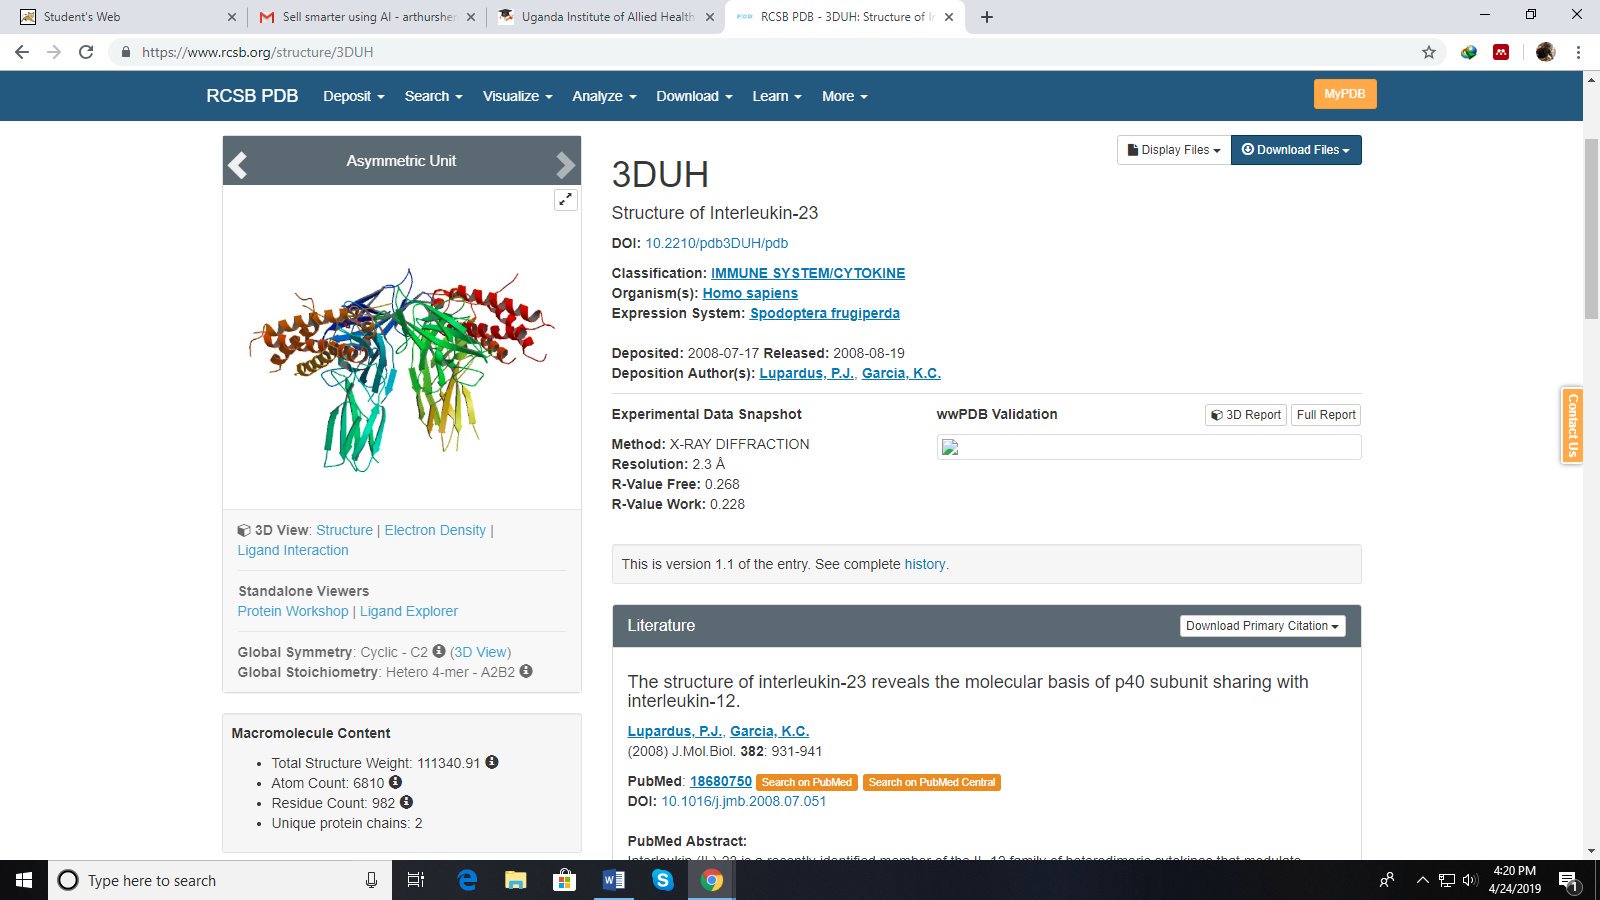
Task: Click the protein structure image
Action: [x=401, y=369]
